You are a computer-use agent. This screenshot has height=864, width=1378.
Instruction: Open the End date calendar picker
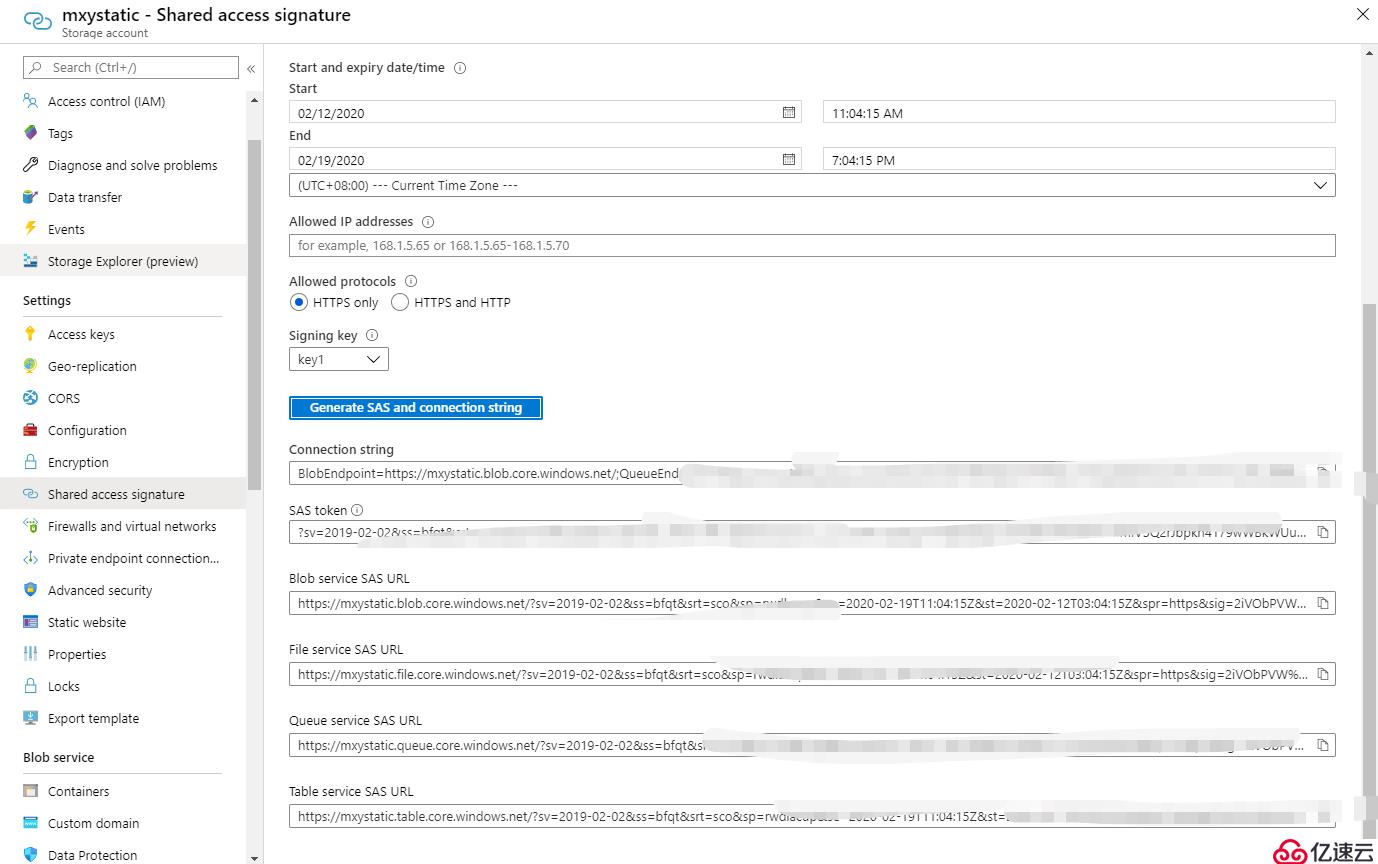tap(789, 159)
